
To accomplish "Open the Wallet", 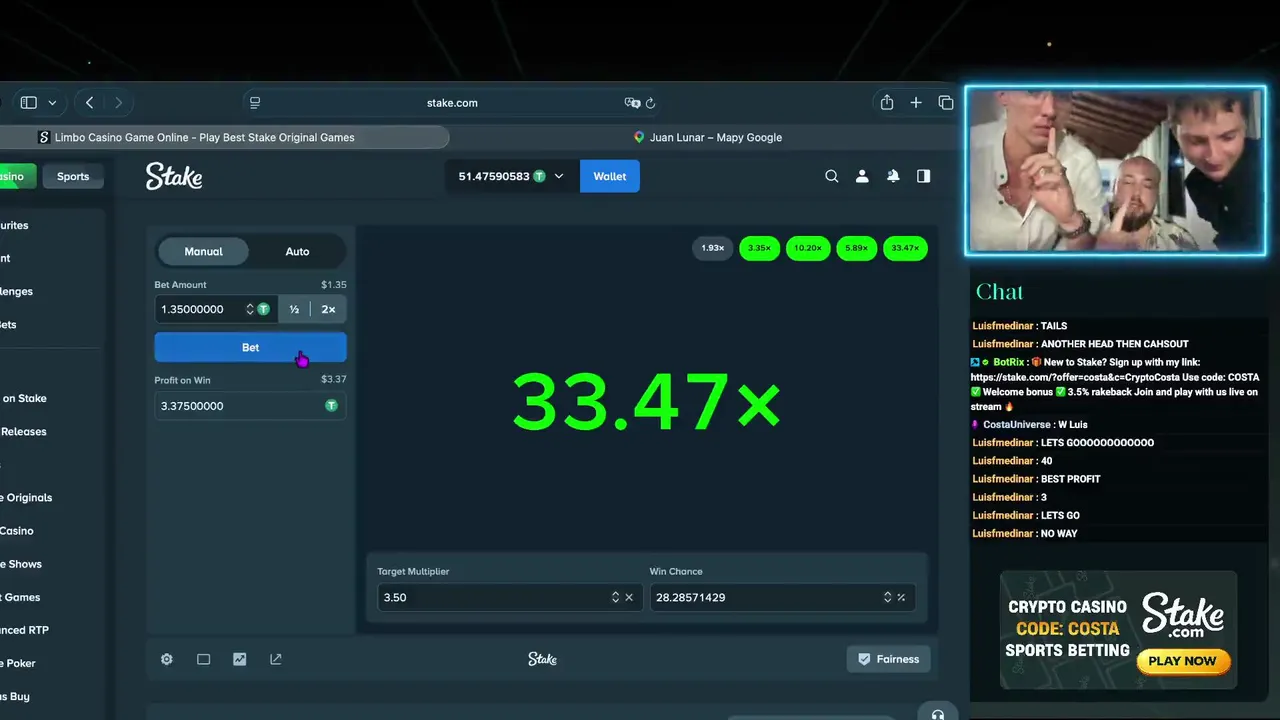I will (610, 176).
